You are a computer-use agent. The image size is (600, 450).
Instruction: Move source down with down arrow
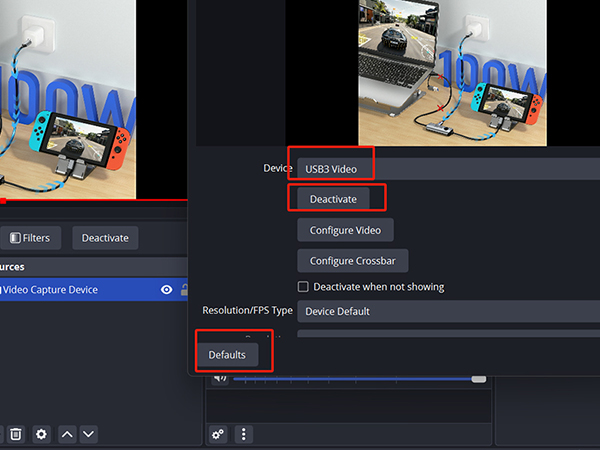tap(89, 434)
